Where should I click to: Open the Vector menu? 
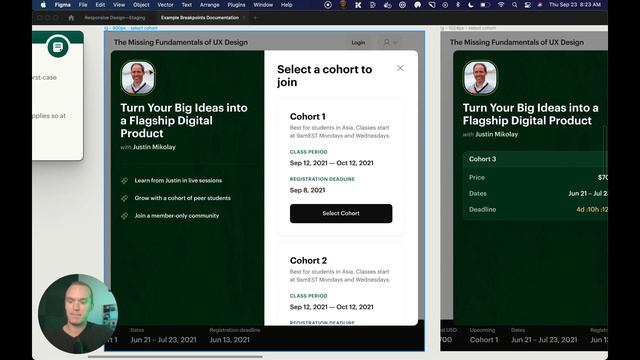[165, 5]
